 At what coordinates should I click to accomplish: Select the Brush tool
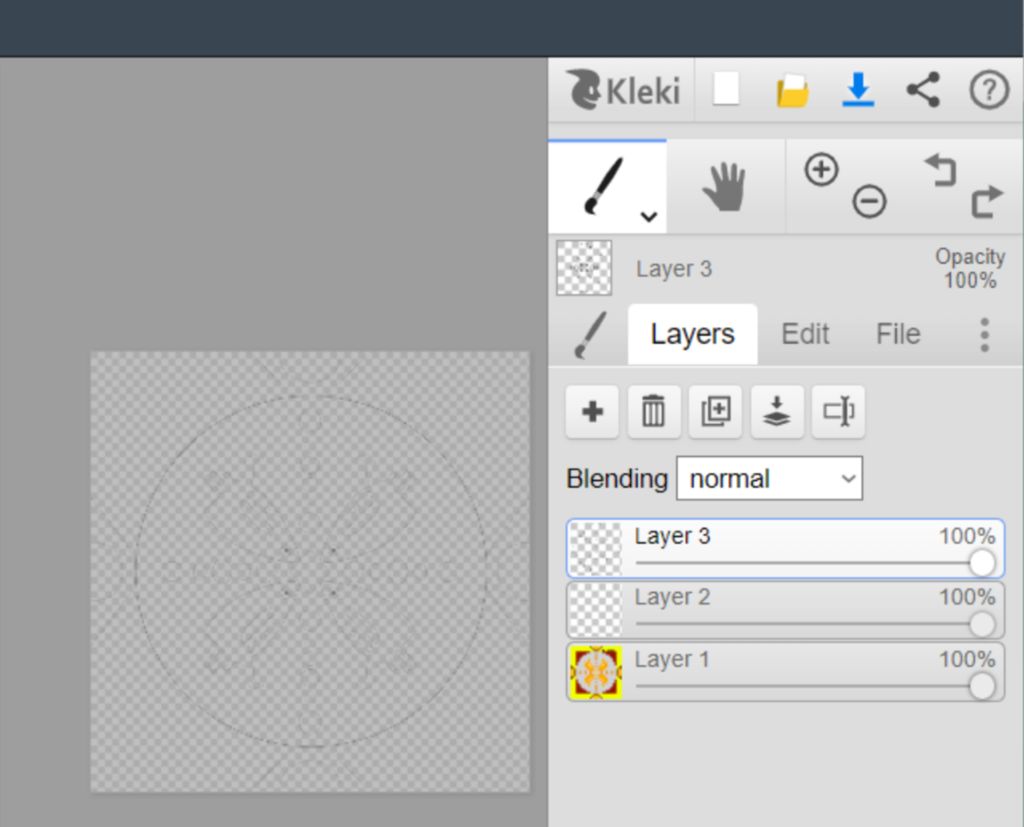(x=607, y=186)
